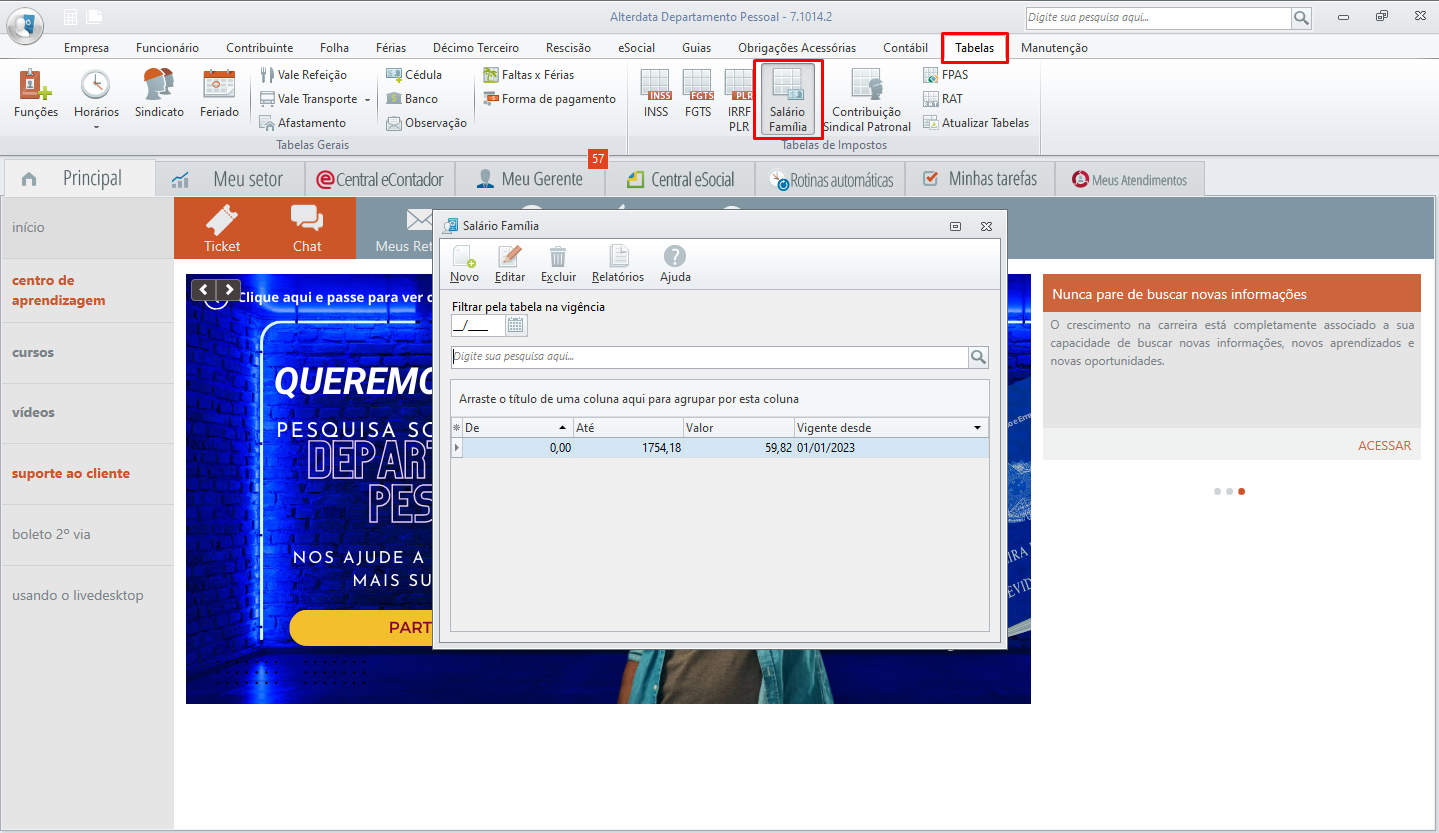Open the Chat button

click(307, 228)
